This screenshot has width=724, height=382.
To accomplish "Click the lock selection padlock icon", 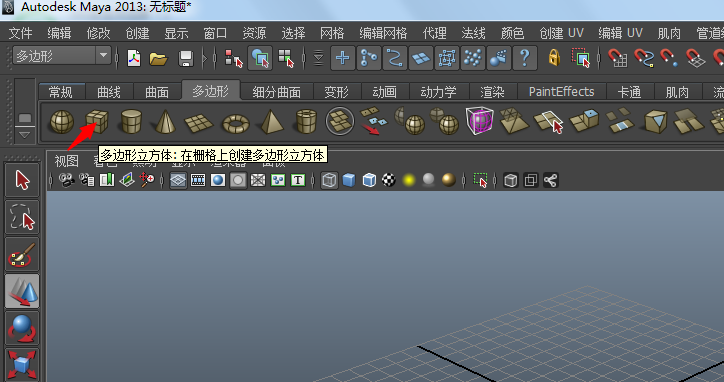I will tap(554, 58).
